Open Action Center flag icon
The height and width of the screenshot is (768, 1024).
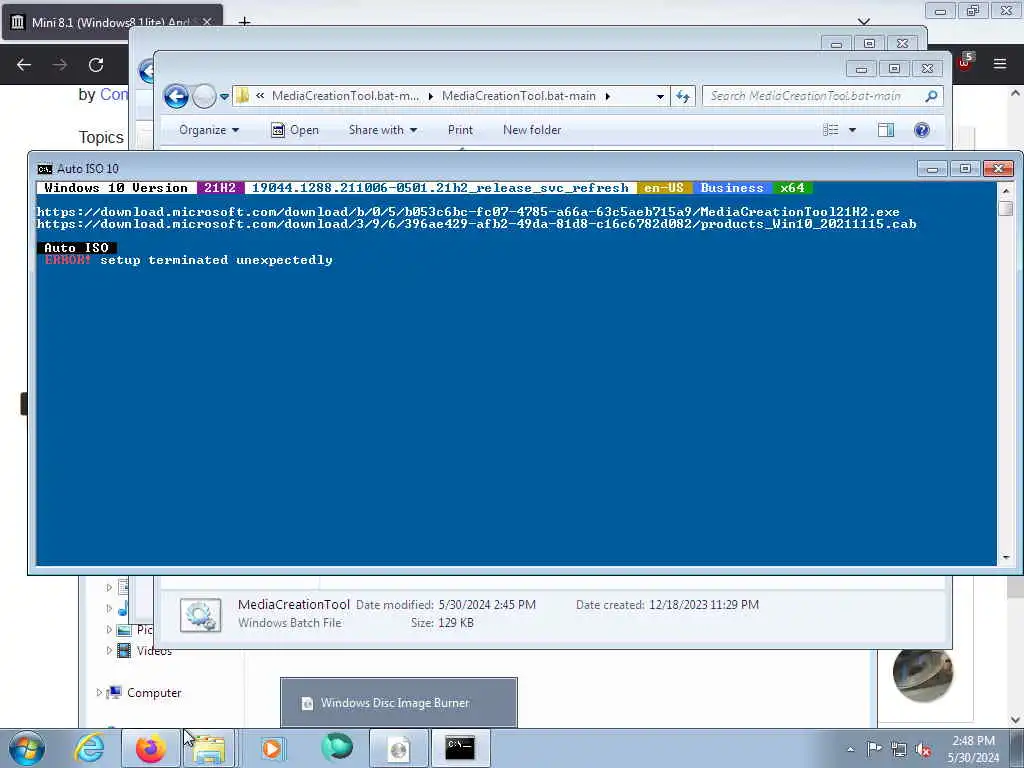pyautogui.click(x=874, y=749)
